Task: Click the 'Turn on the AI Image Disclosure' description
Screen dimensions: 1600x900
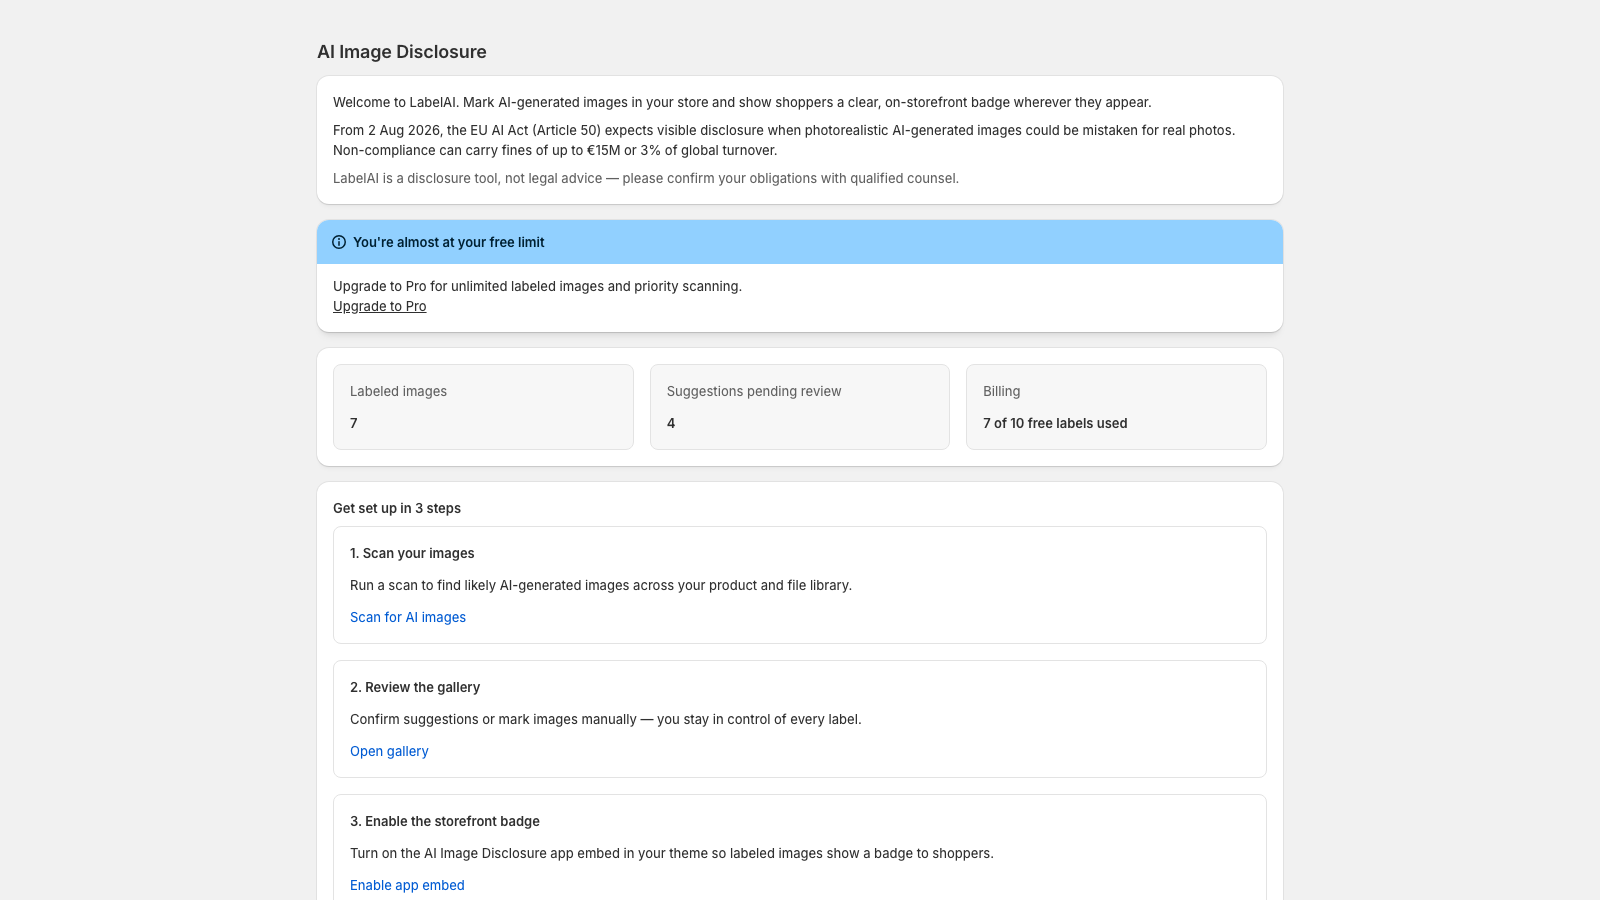Action: (672, 853)
